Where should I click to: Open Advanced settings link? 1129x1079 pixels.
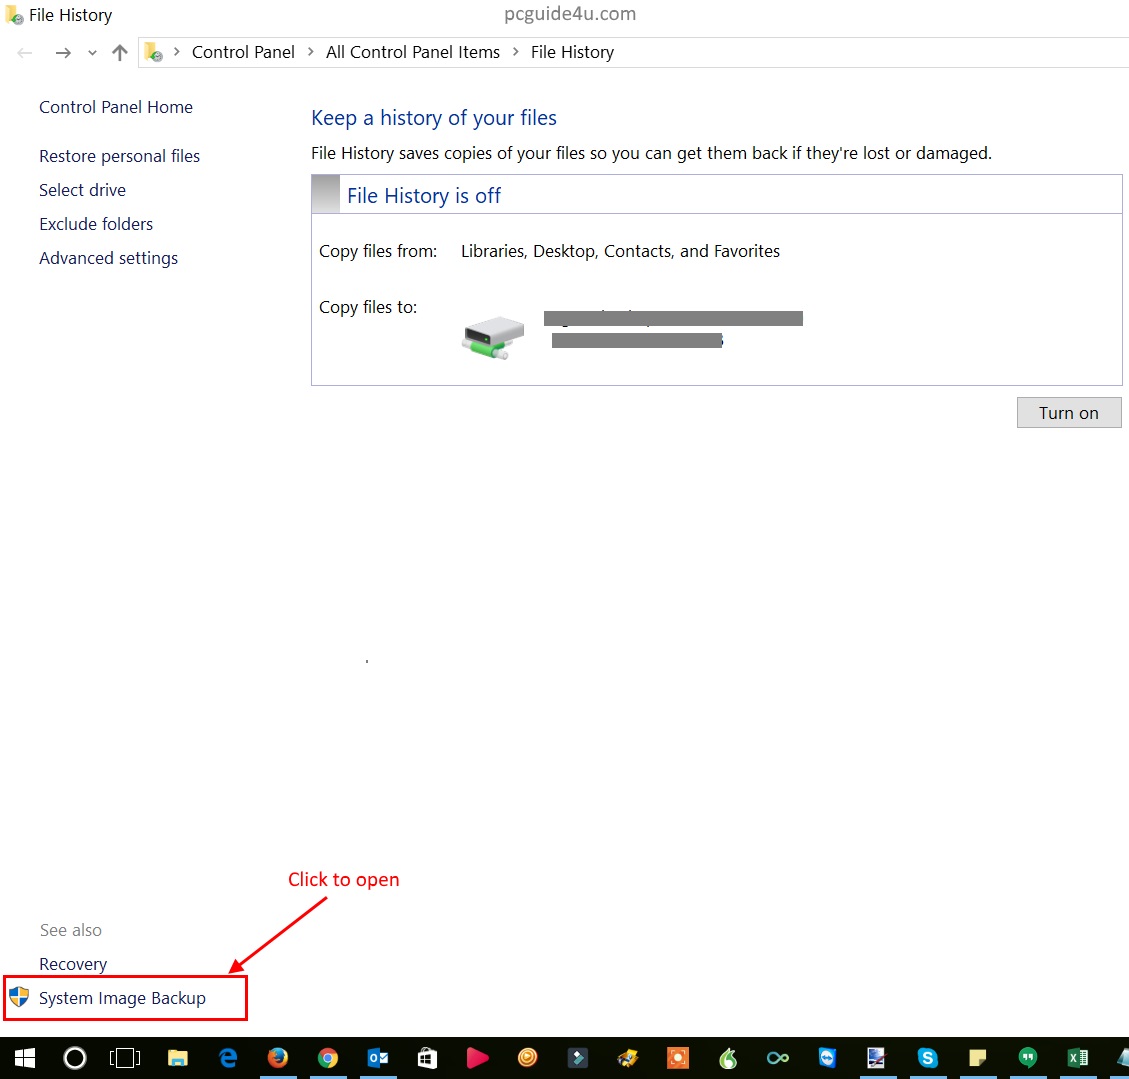click(x=108, y=258)
